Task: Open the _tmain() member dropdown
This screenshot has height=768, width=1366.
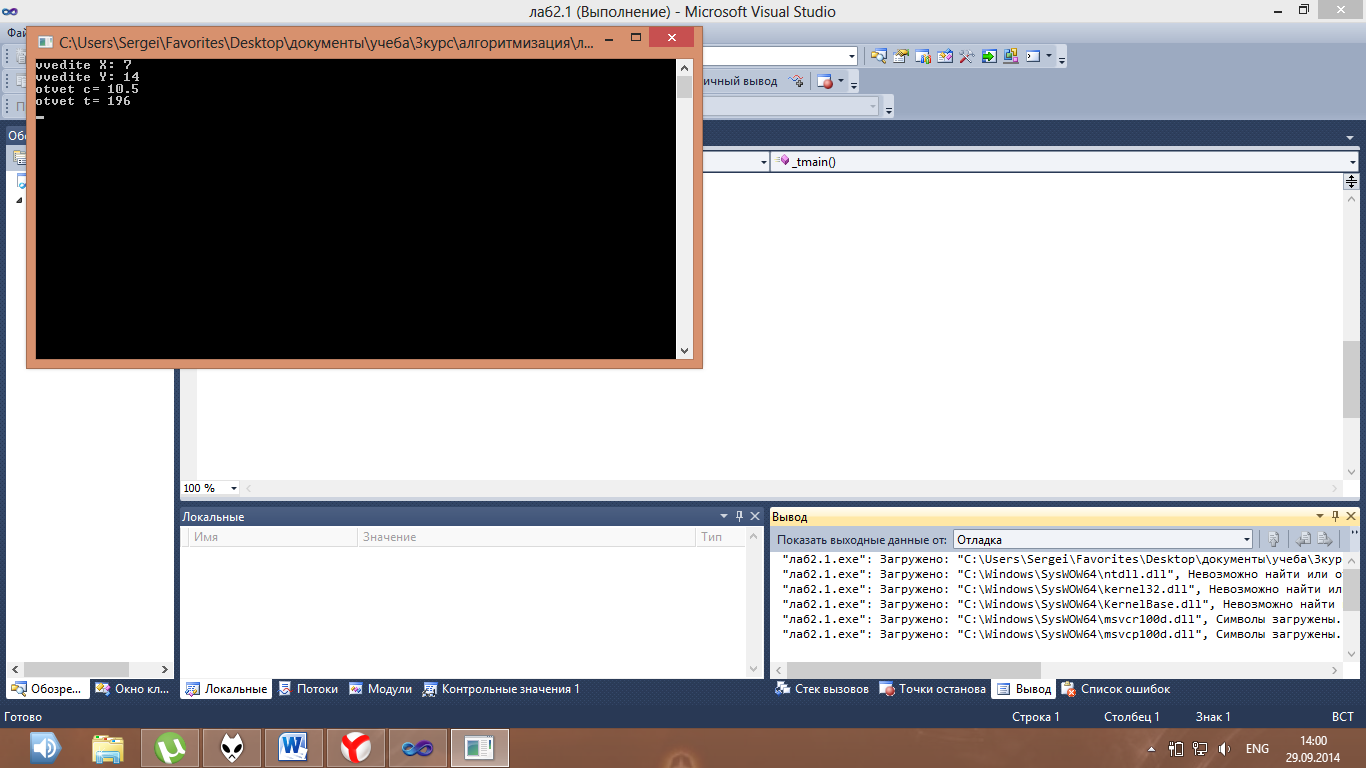Action: [1352, 162]
